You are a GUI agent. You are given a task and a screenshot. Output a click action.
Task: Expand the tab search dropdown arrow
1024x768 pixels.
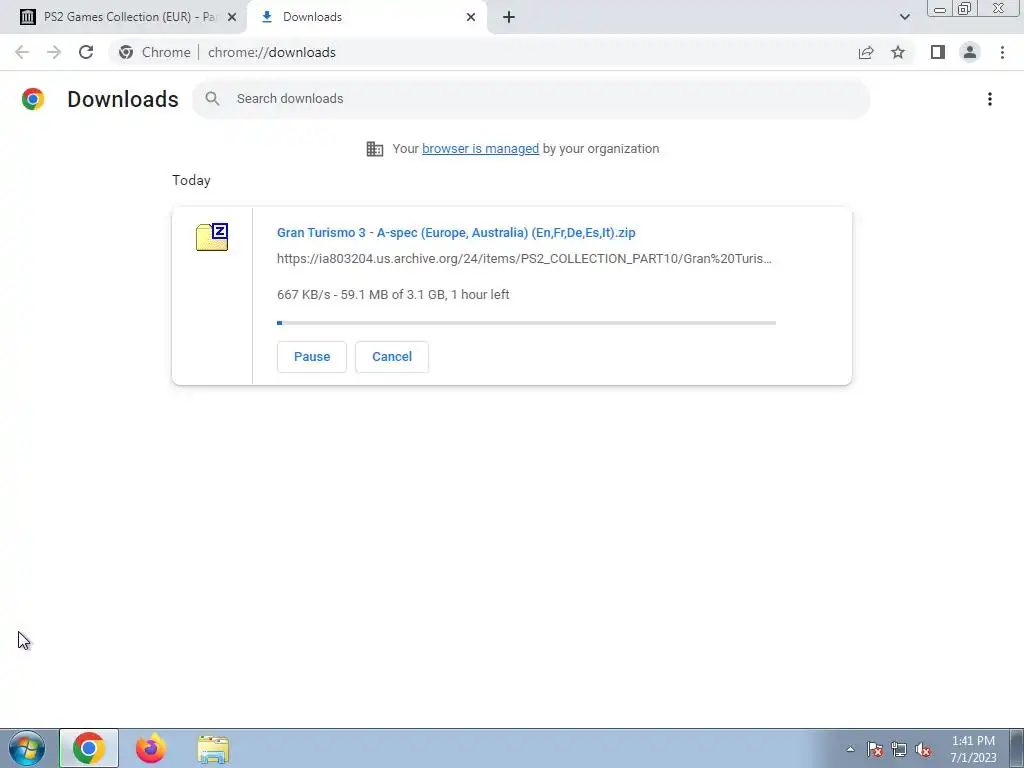point(904,17)
